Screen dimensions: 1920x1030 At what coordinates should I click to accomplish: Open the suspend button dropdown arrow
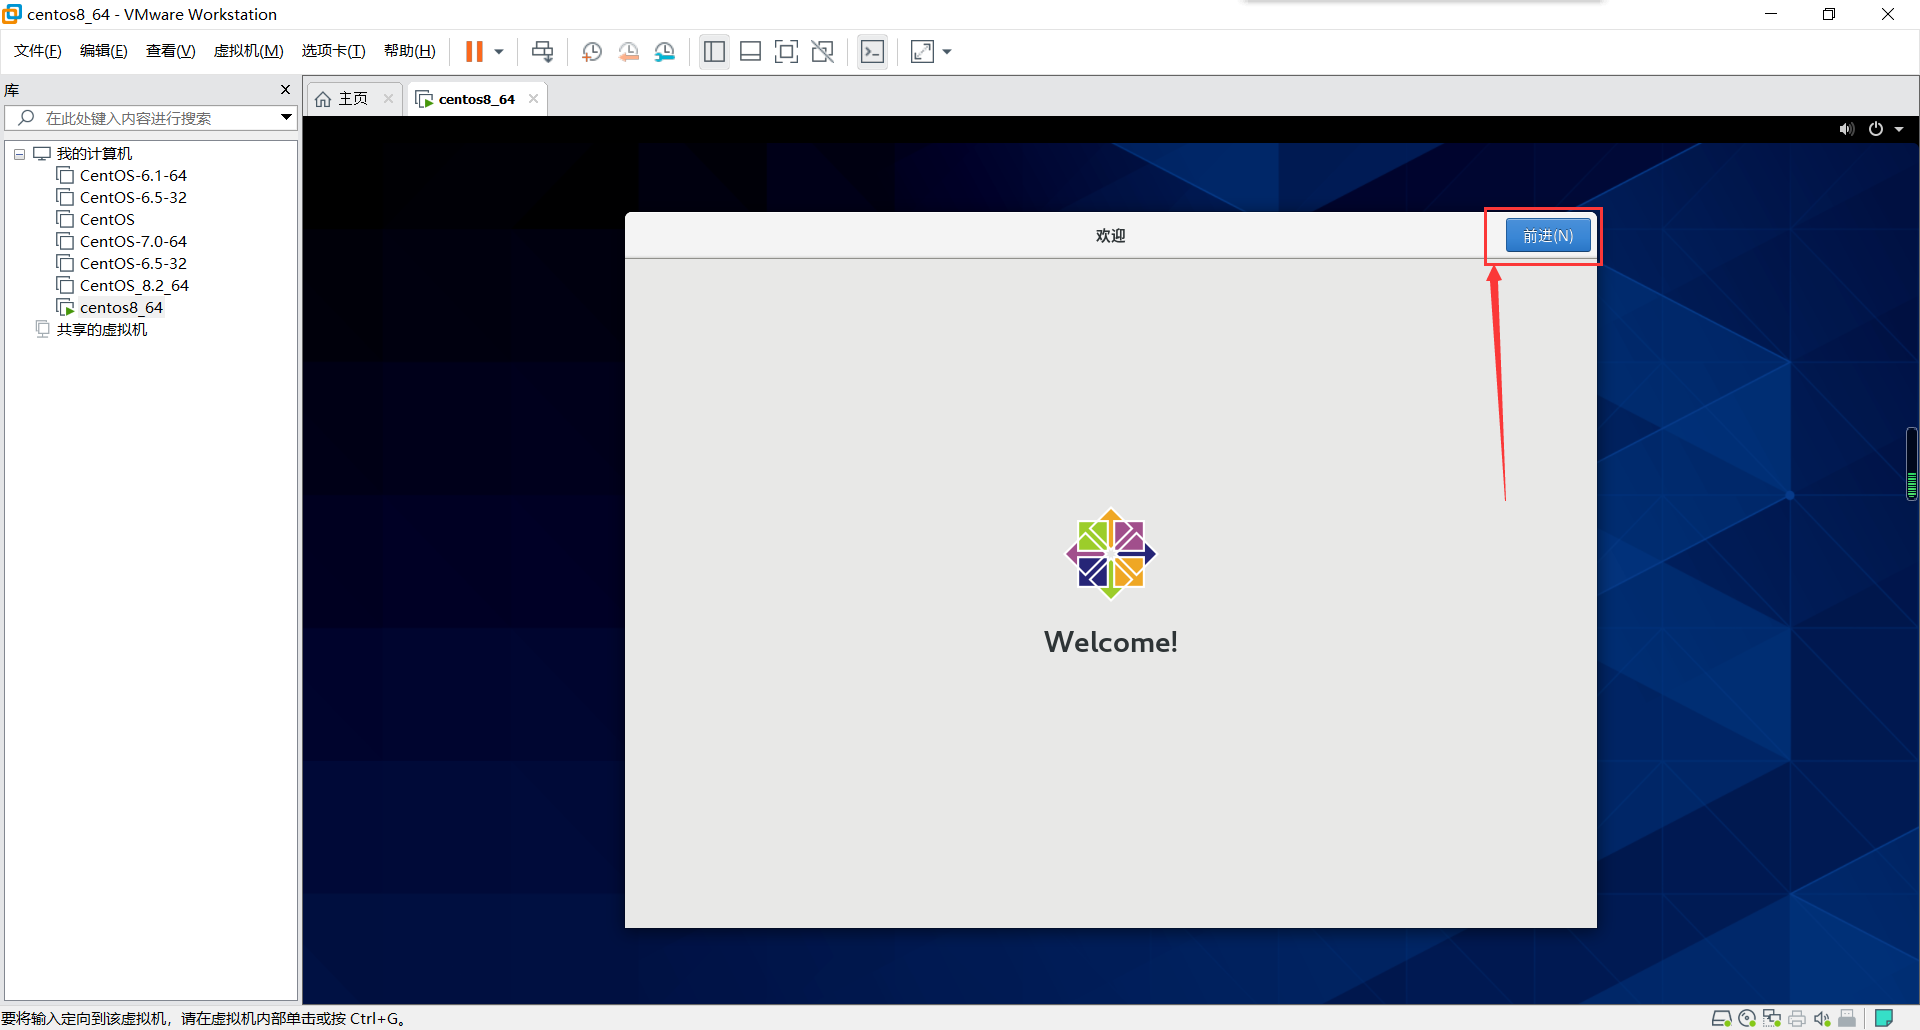coord(497,51)
